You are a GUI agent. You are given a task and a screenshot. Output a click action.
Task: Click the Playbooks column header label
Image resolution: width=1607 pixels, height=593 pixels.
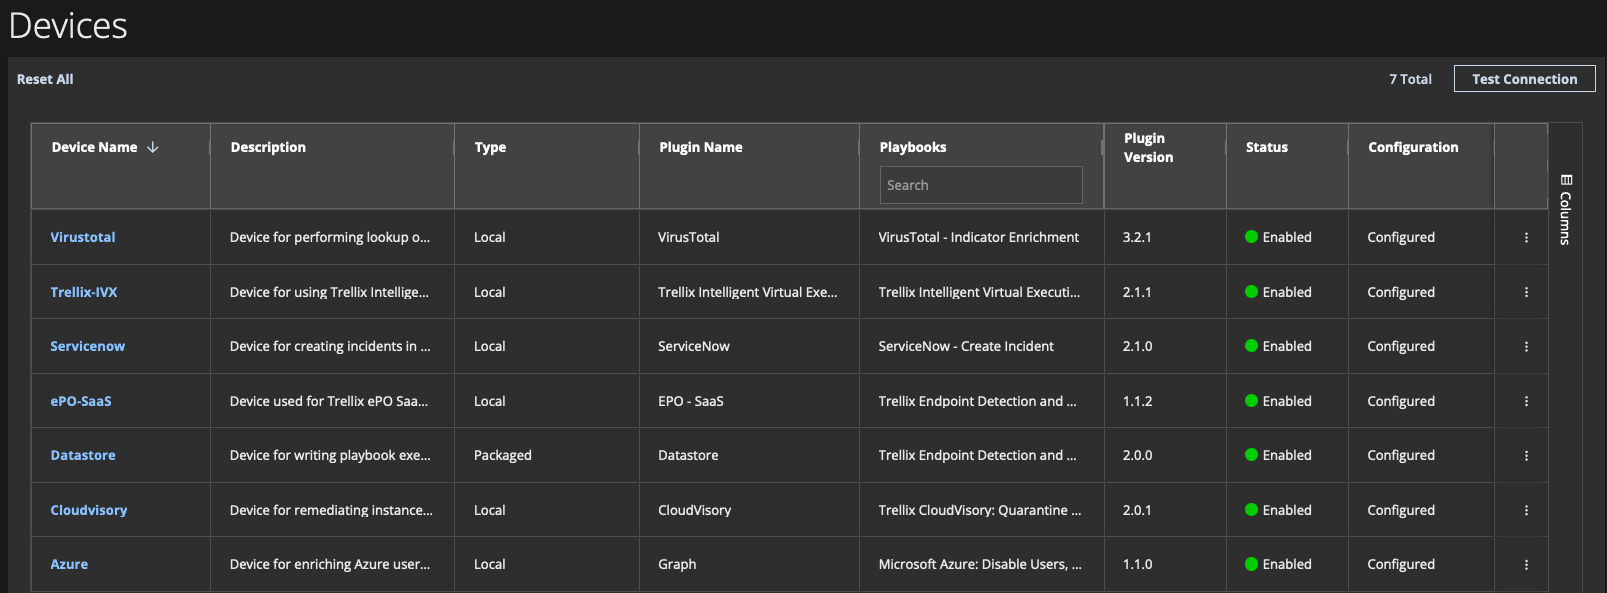coord(913,147)
